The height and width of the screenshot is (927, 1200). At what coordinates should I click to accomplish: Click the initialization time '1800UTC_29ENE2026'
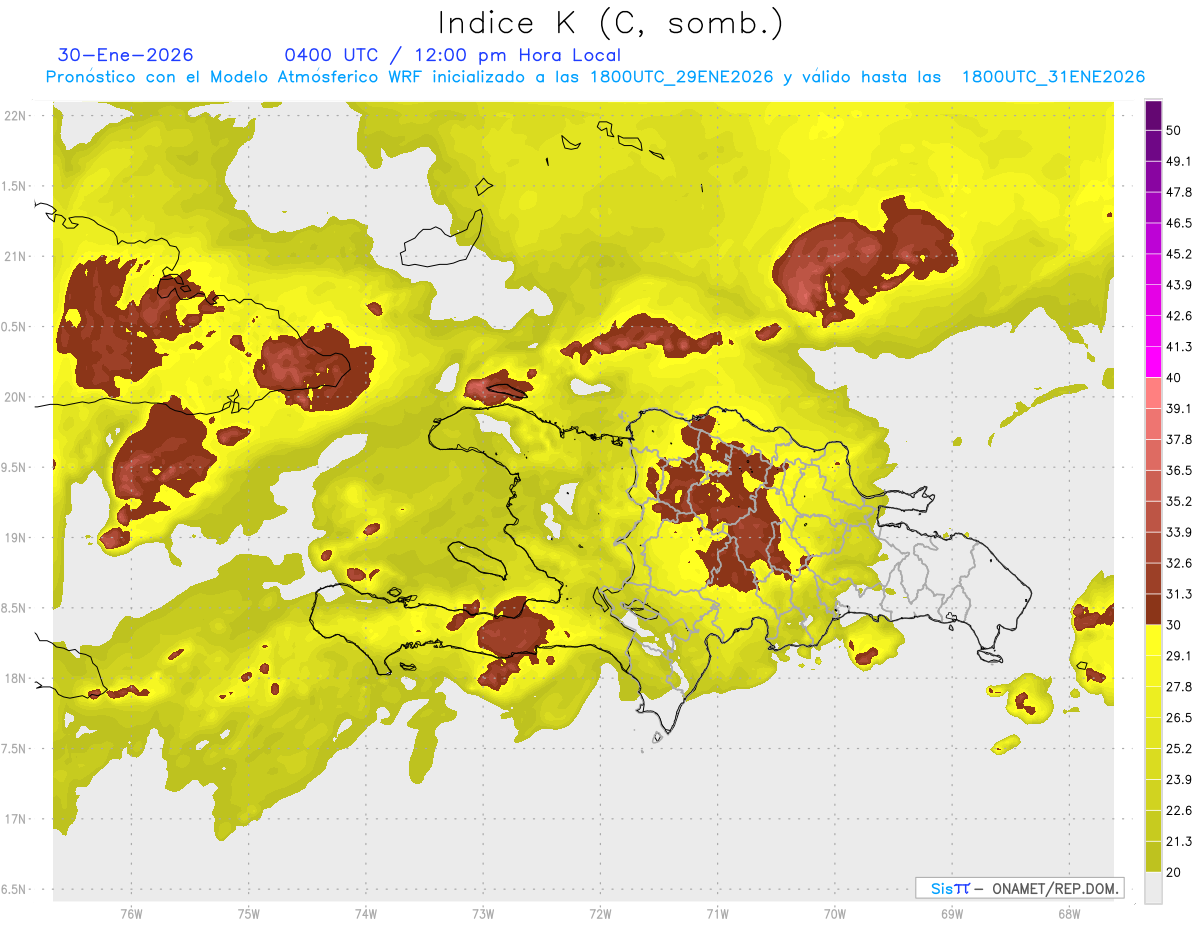(682, 77)
